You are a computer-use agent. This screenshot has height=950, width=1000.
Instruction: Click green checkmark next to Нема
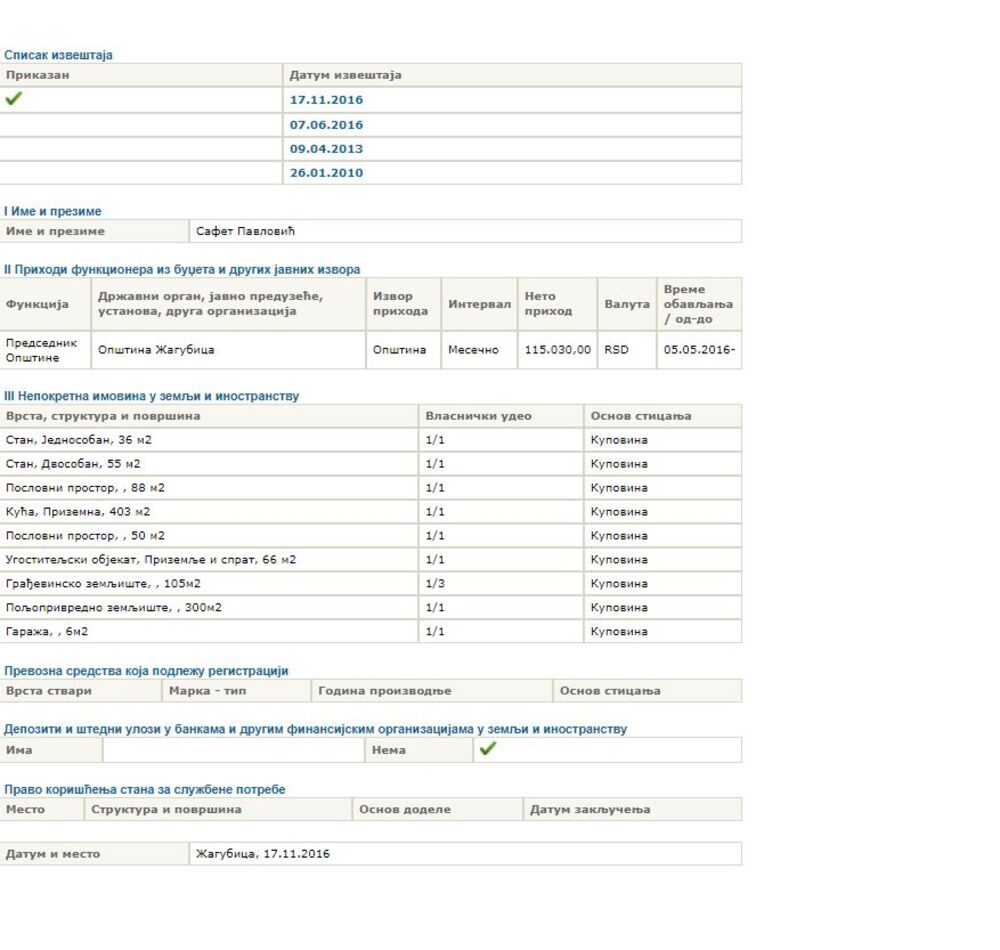pos(488,749)
